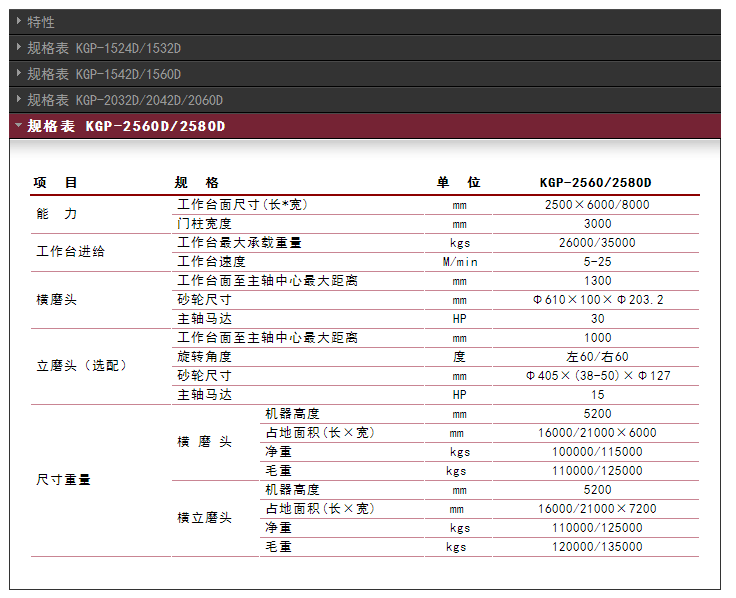Screen dimensions: 736x598
Task: Click 工作台面尺寸(长*宽) row label
Action: [x=242, y=205]
